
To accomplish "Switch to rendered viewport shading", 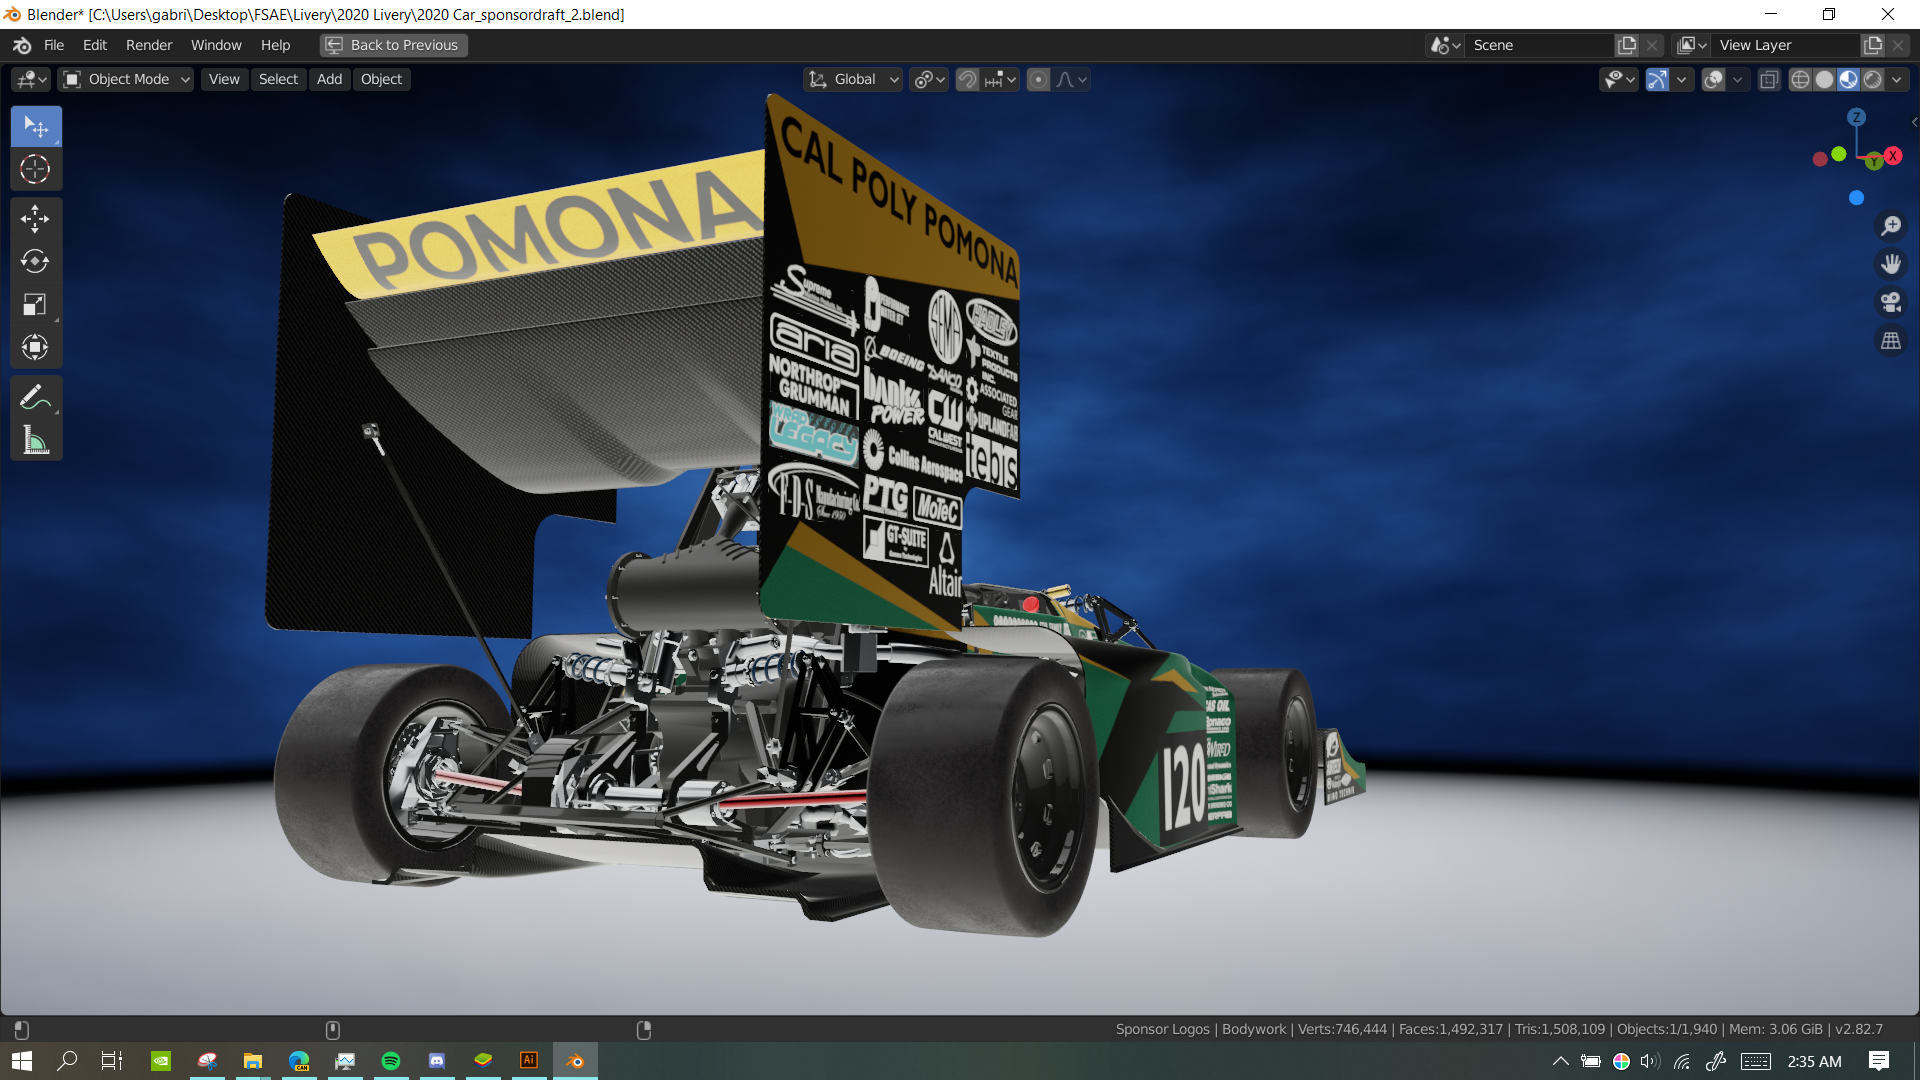I will (x=1872, y=80).
